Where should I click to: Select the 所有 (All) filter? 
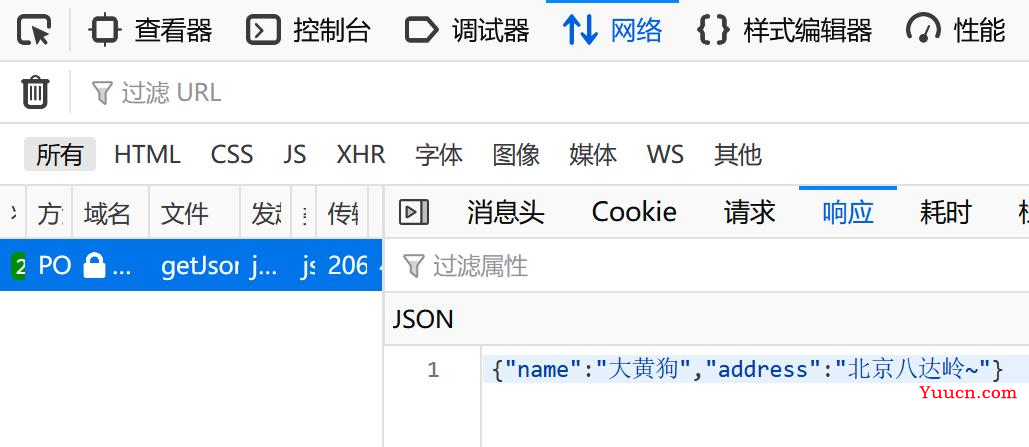(x=60, y=155)
